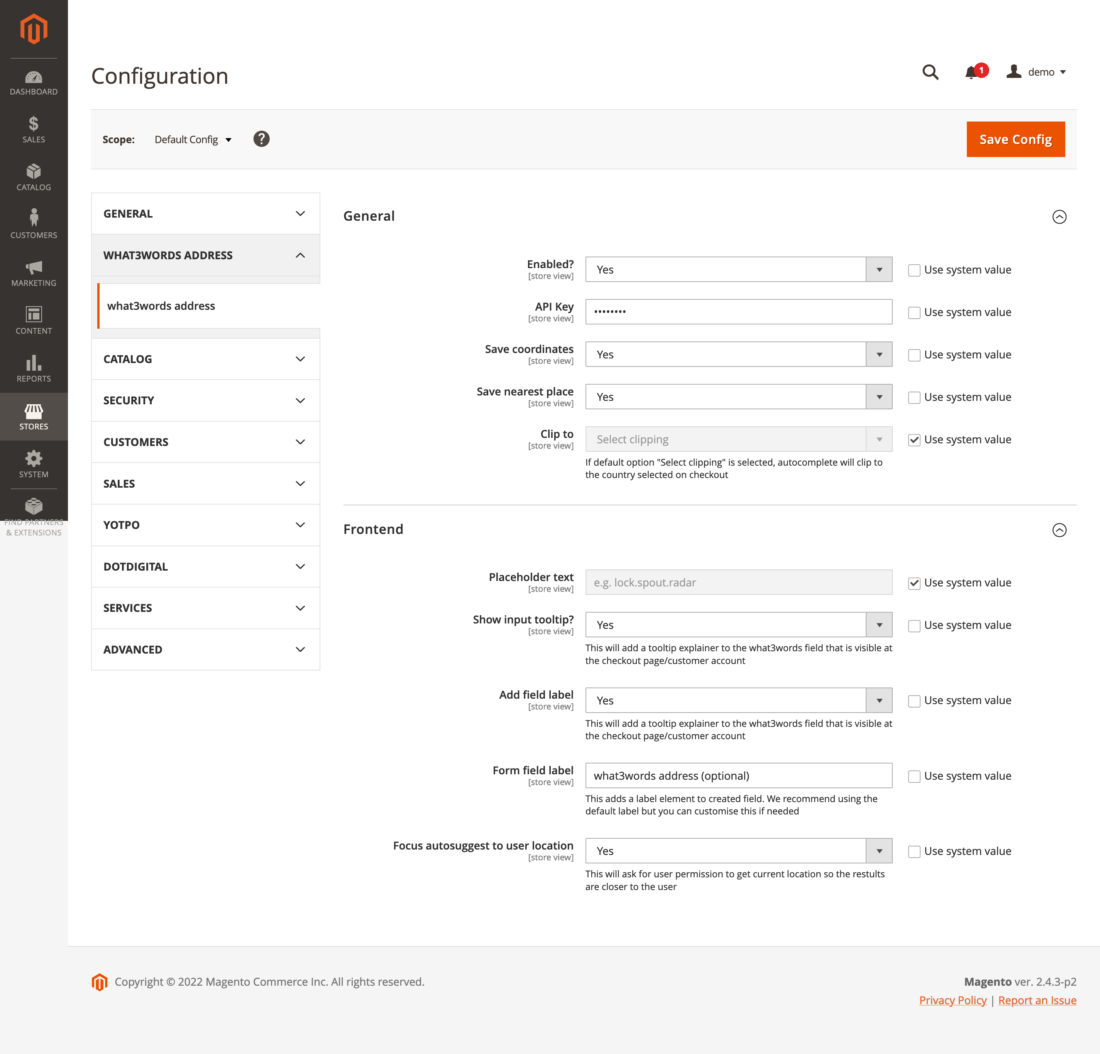
Task: Expand the SERVICES config tab
Action: point(206,608)
